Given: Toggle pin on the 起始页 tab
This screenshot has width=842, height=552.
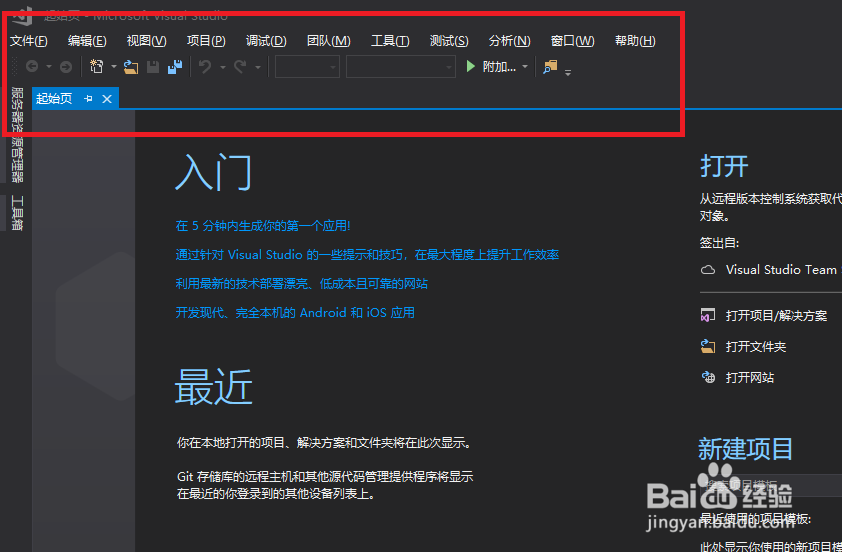Looking at the screenshot, I should [89, 99].
